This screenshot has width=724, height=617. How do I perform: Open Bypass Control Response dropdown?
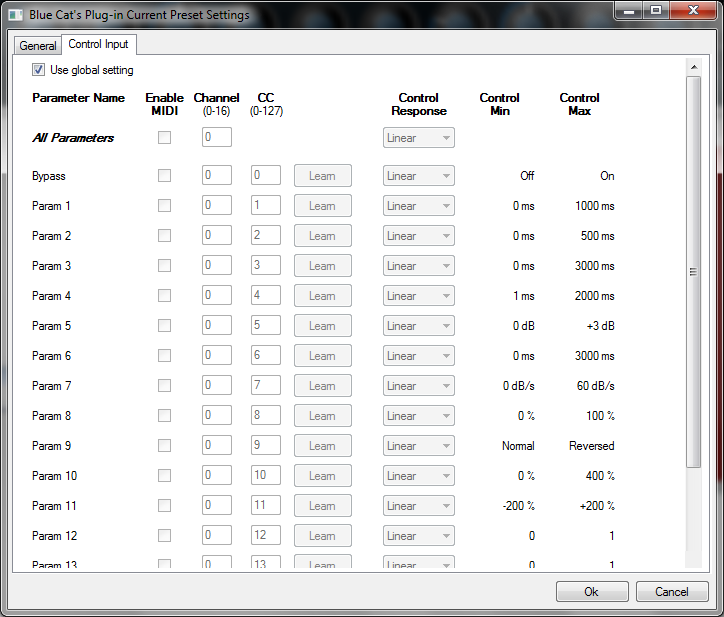(x=419, y=175)
